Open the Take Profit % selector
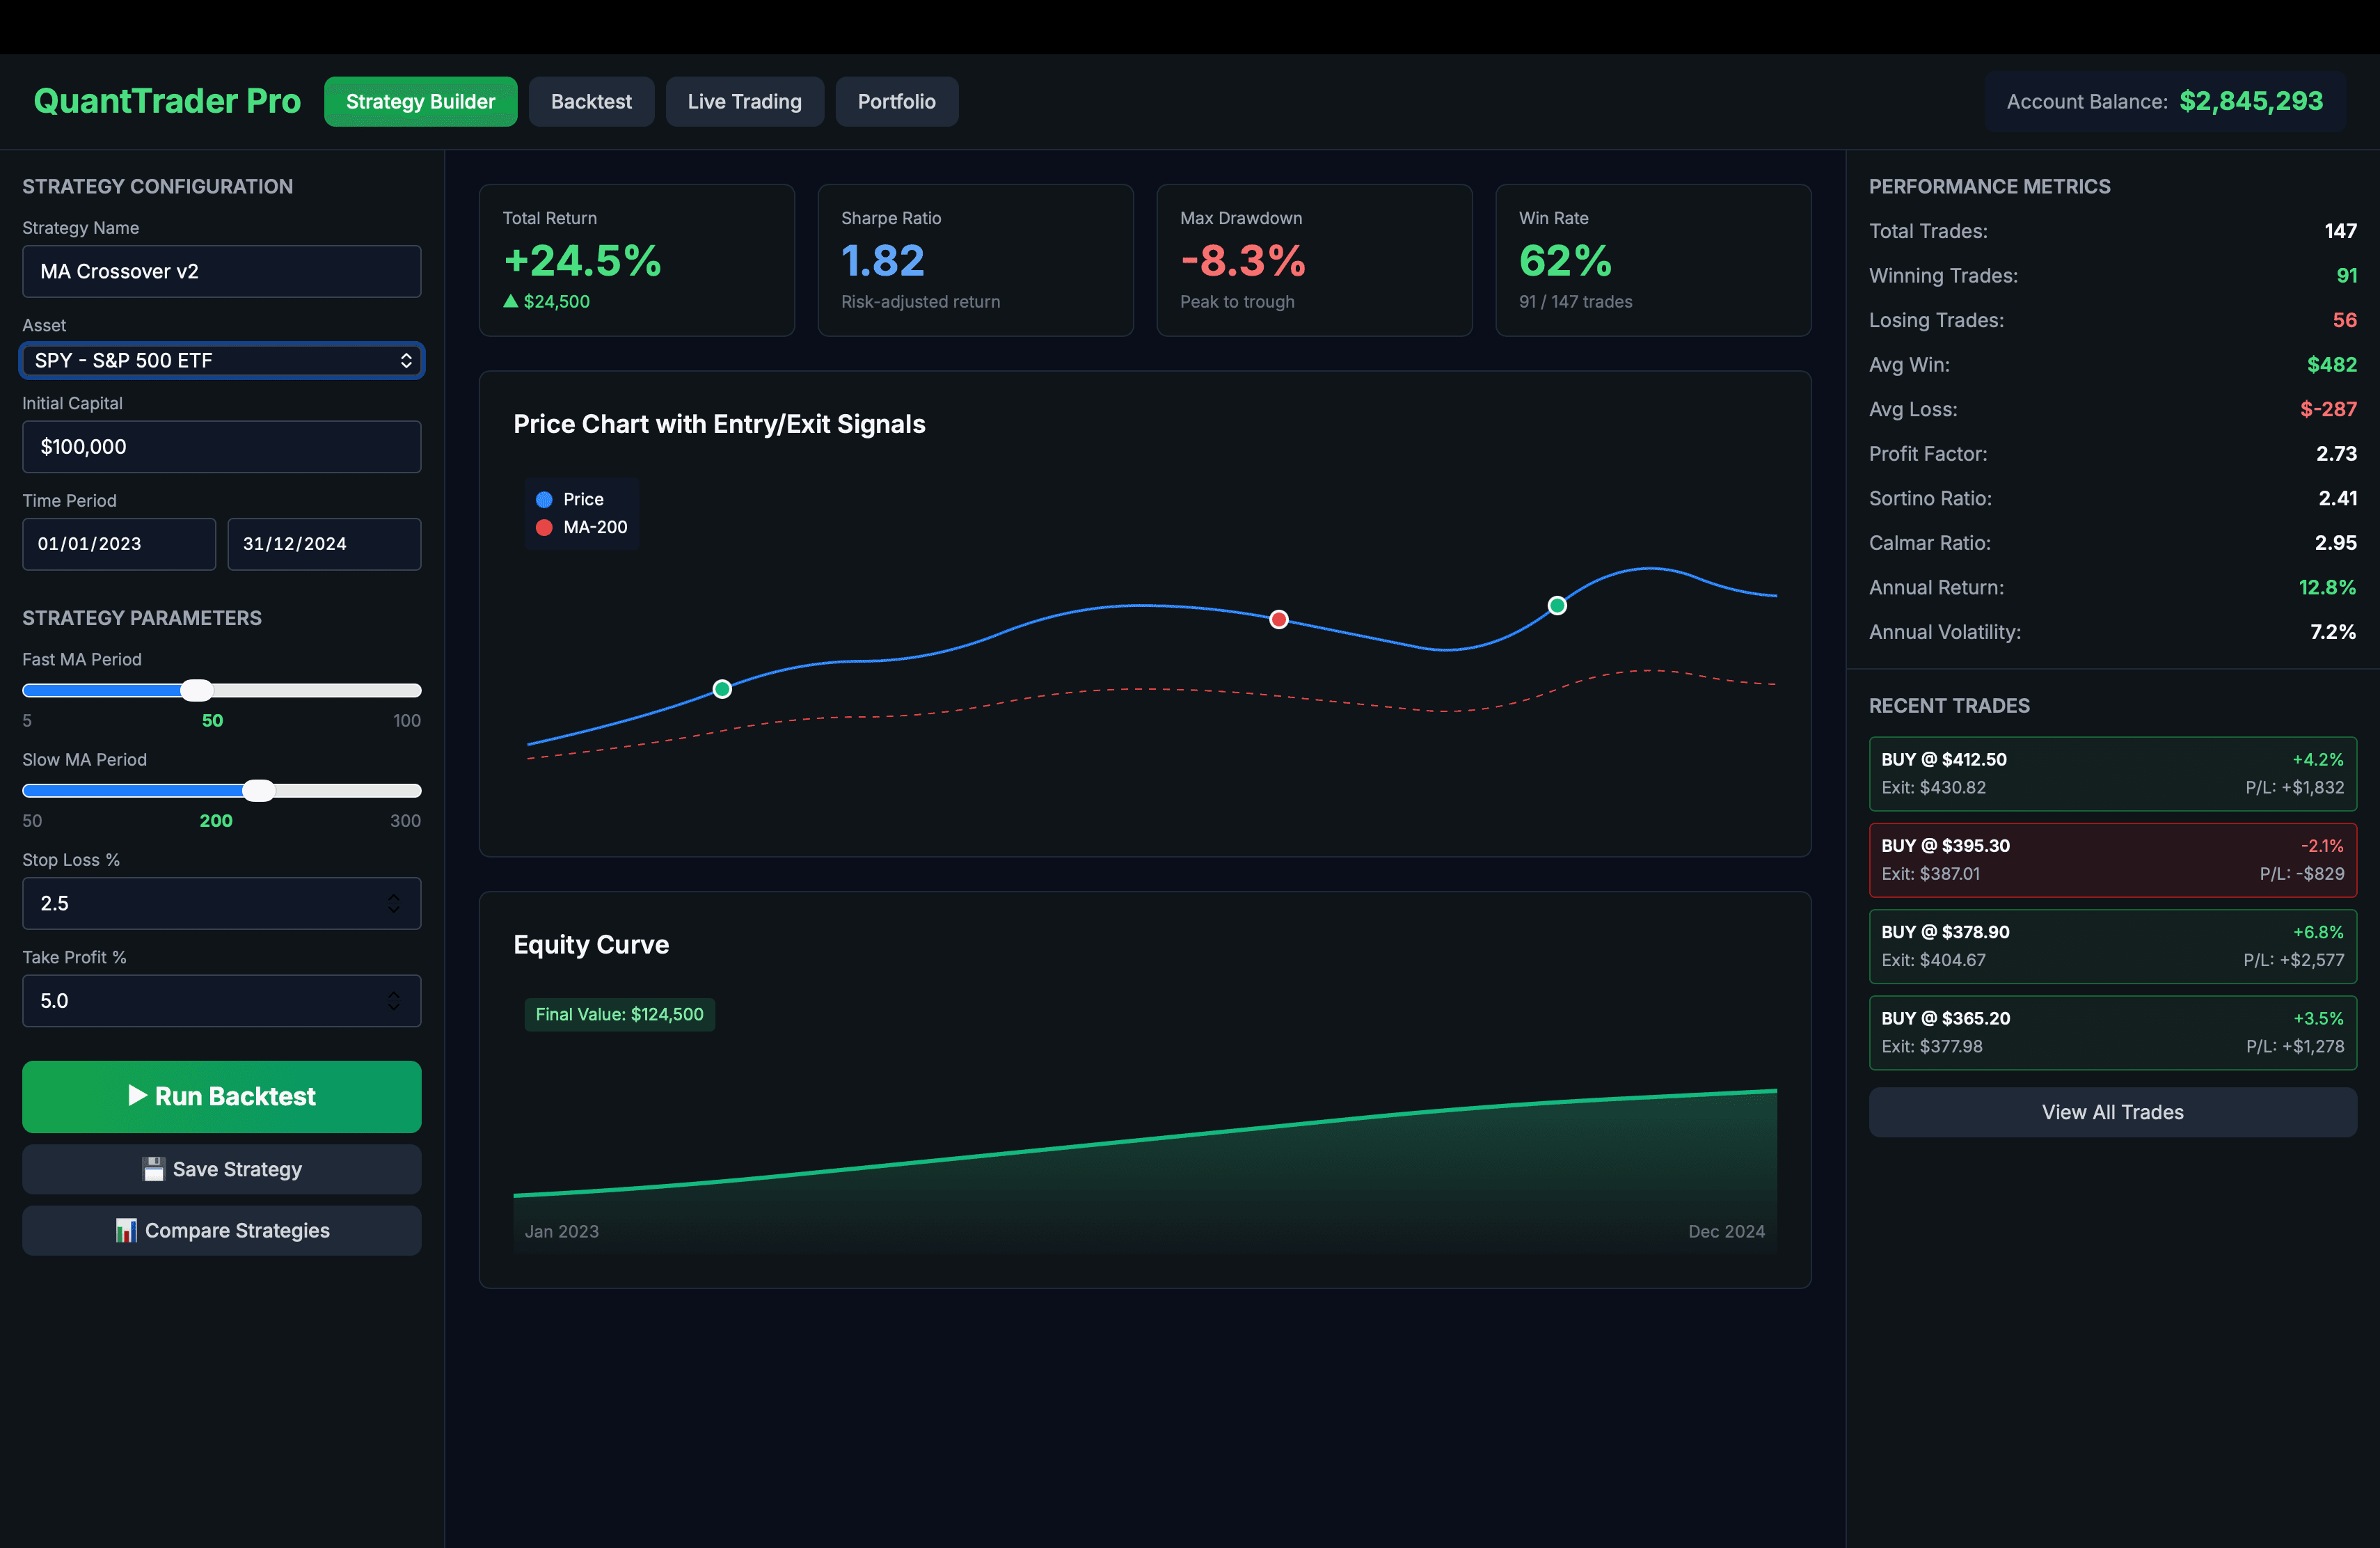This screenshot has height=1548, width=2380. (x=221, y=1001)
